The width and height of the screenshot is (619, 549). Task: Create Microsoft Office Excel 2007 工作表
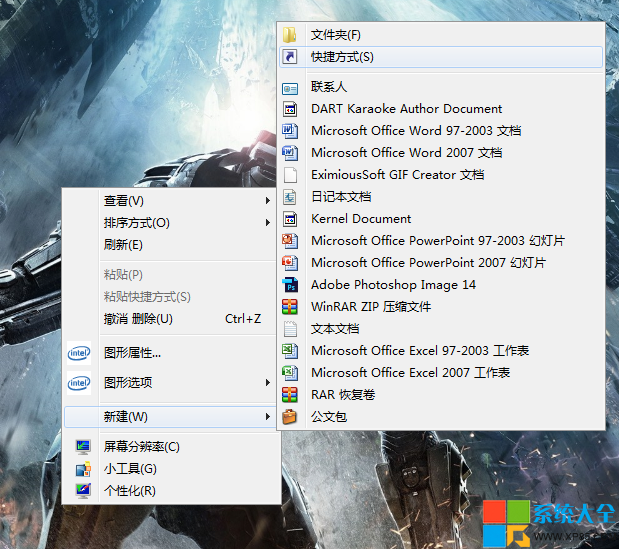pyautogui.click(x=441, y=373)
